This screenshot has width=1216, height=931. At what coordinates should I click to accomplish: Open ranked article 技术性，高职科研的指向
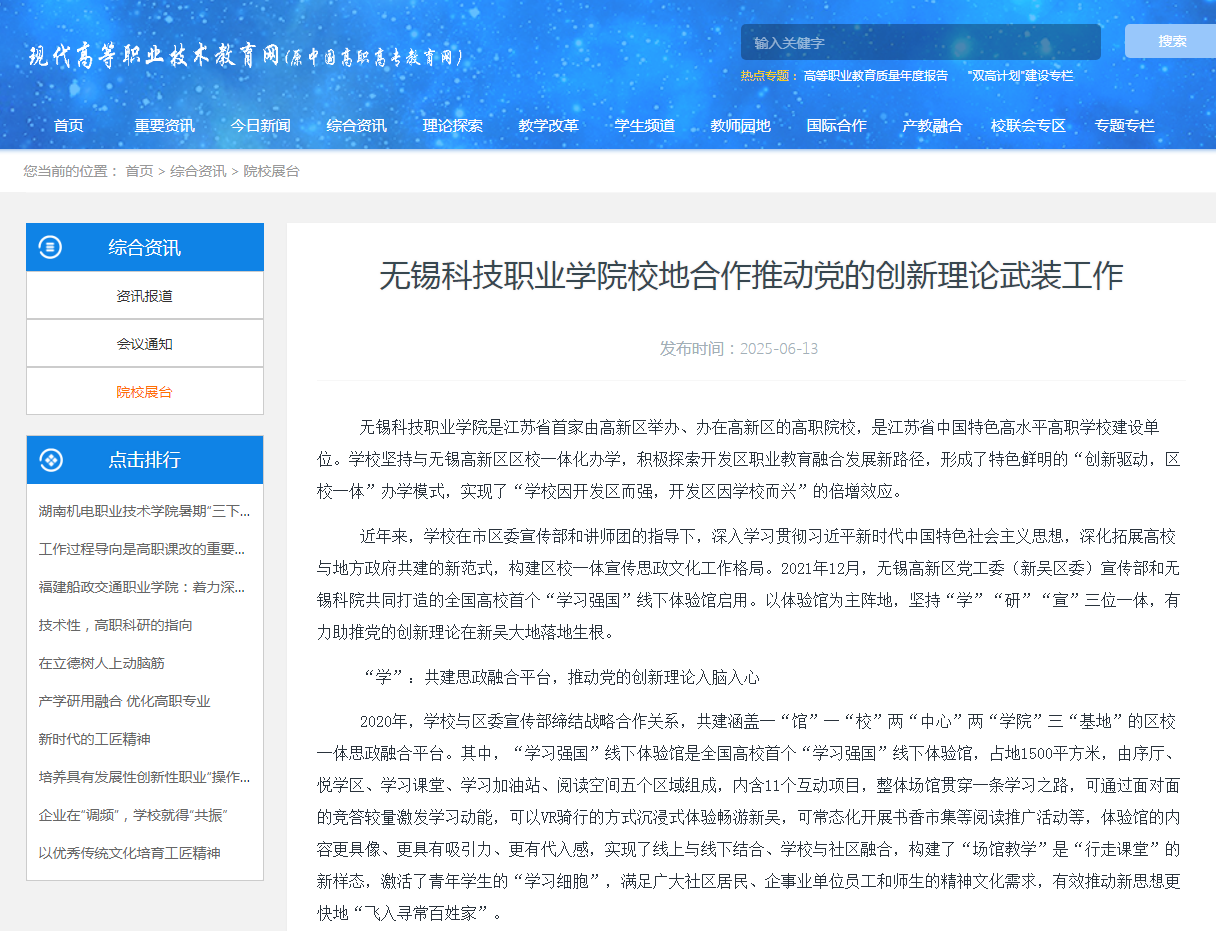(116, 625)
